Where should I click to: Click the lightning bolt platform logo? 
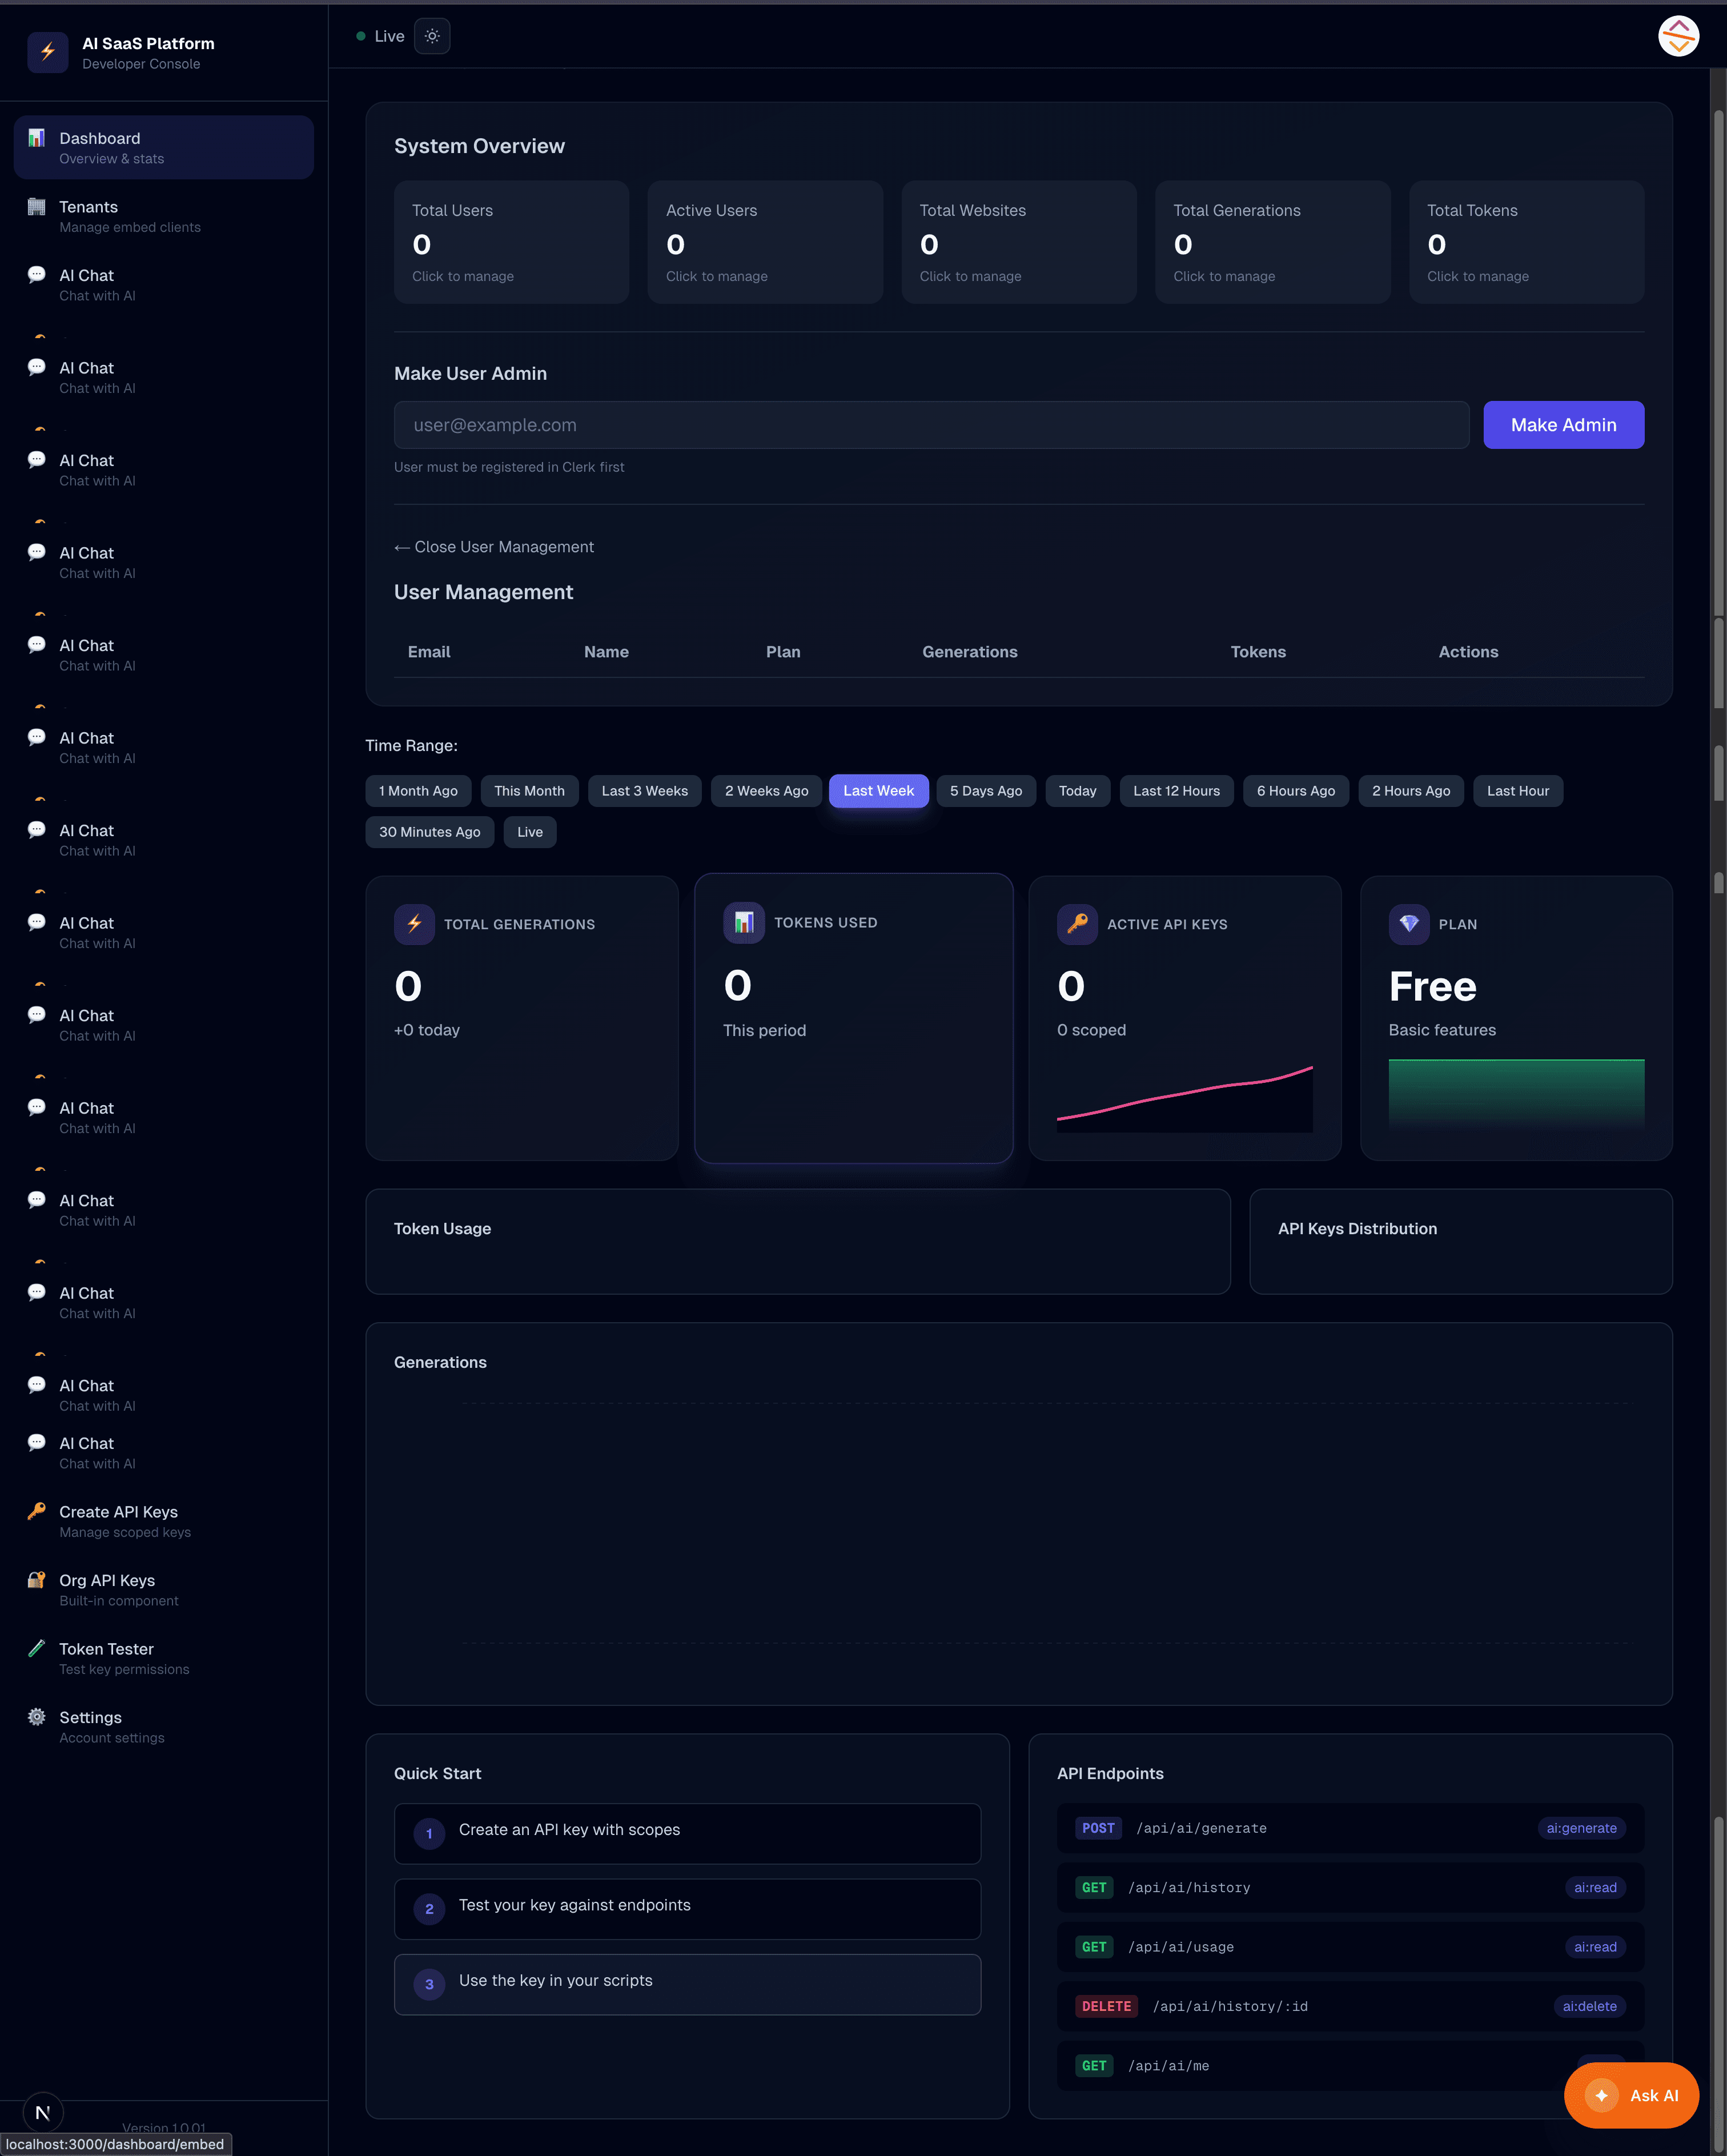47,52
